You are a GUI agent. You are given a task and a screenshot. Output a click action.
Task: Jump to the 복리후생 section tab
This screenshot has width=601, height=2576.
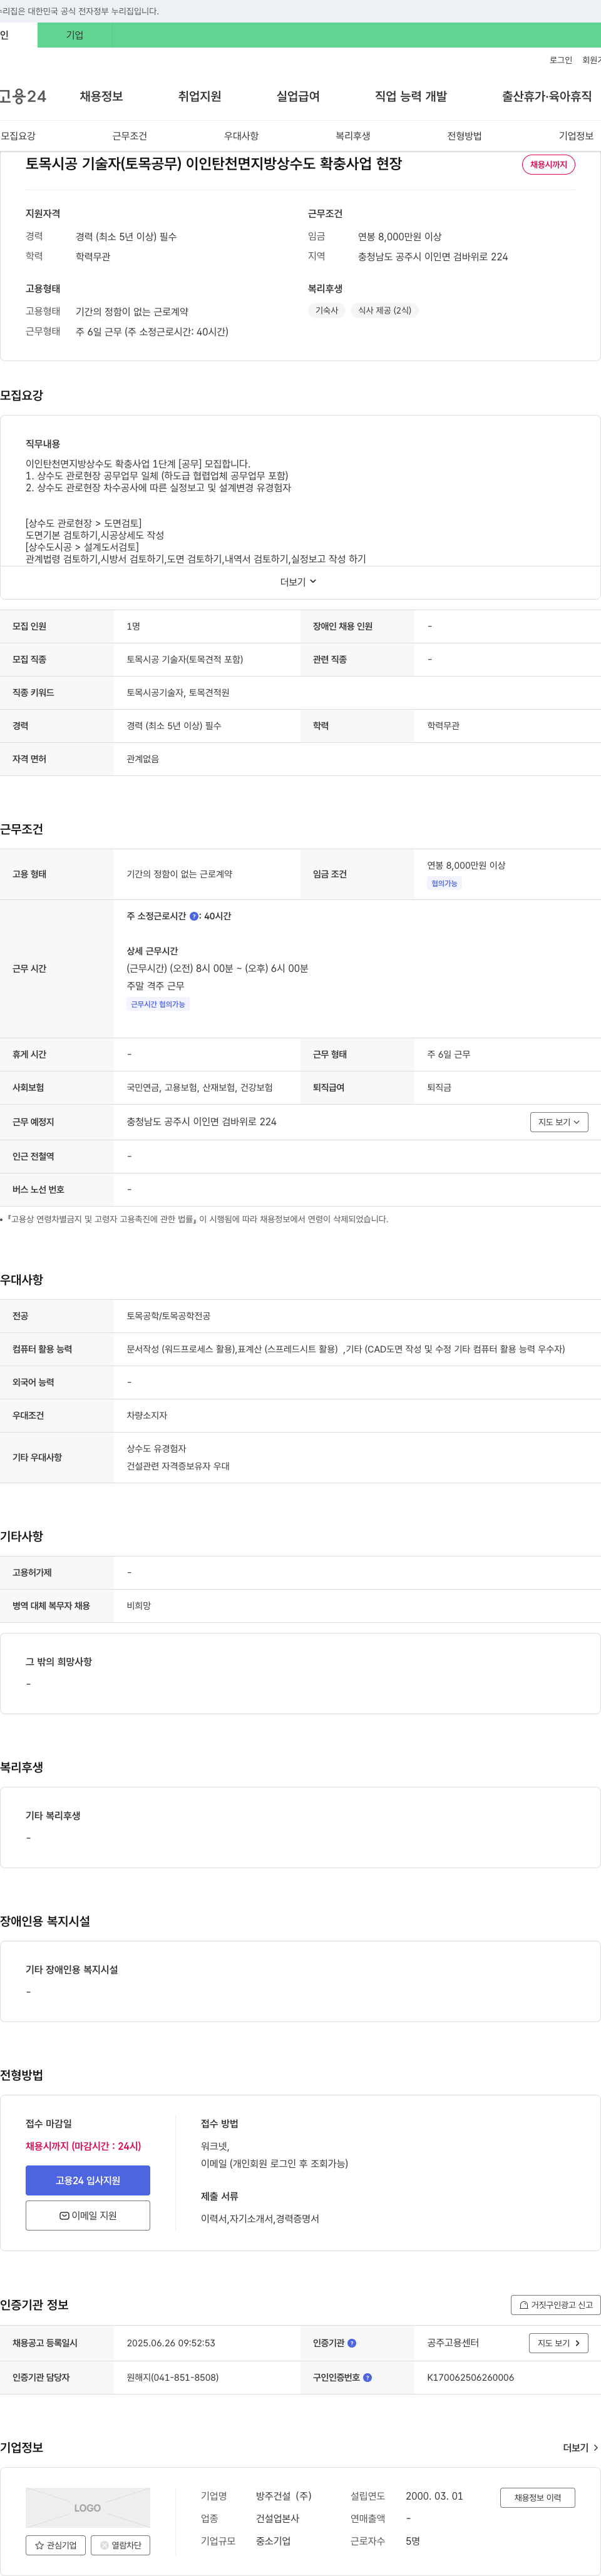click(x=353, y=136)
